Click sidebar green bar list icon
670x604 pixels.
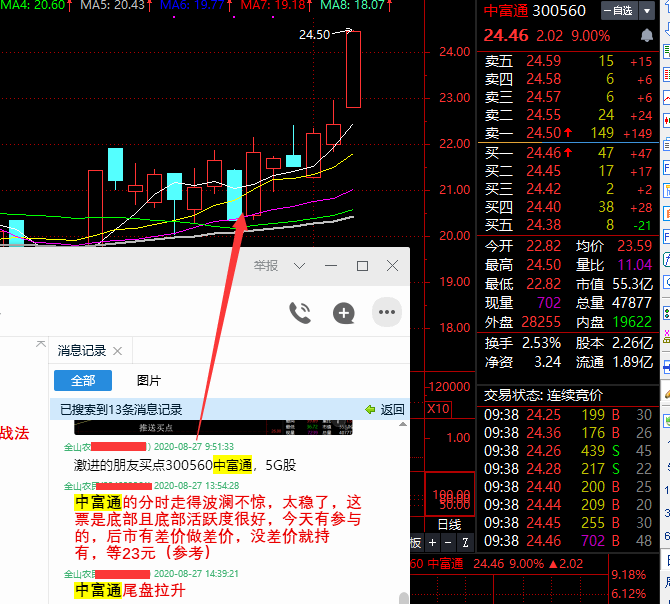click(666, 52)
